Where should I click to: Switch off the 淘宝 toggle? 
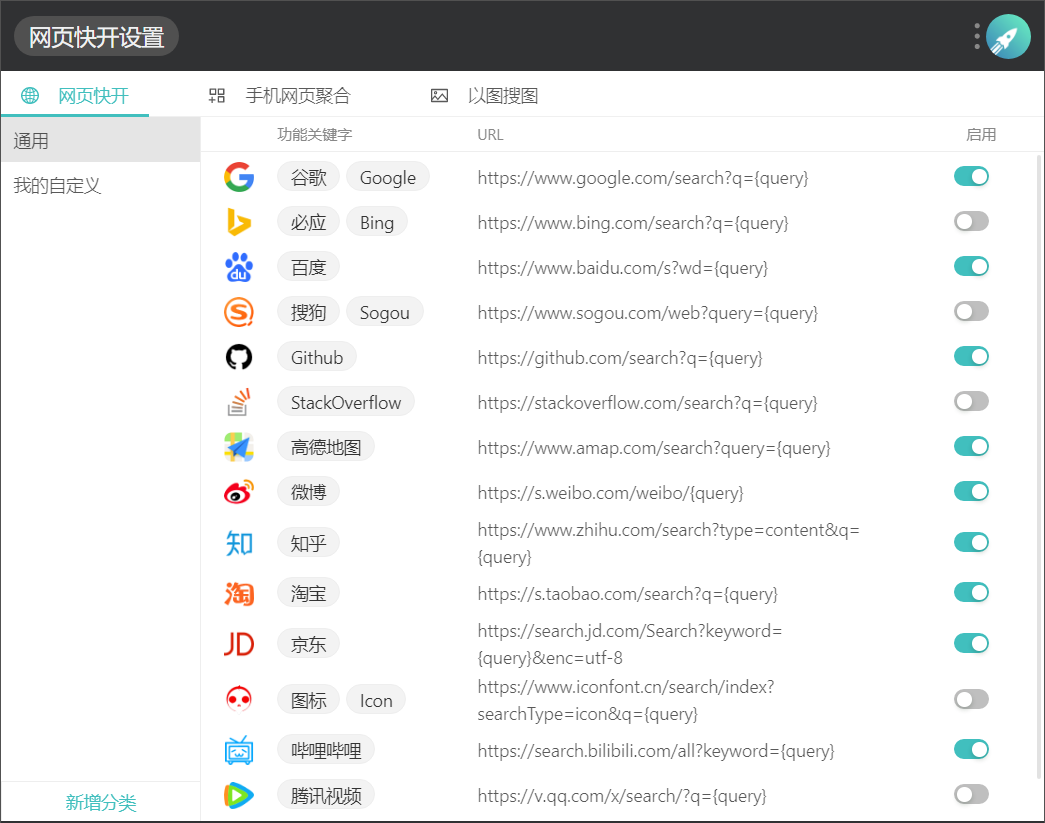(x=971, y=592)
